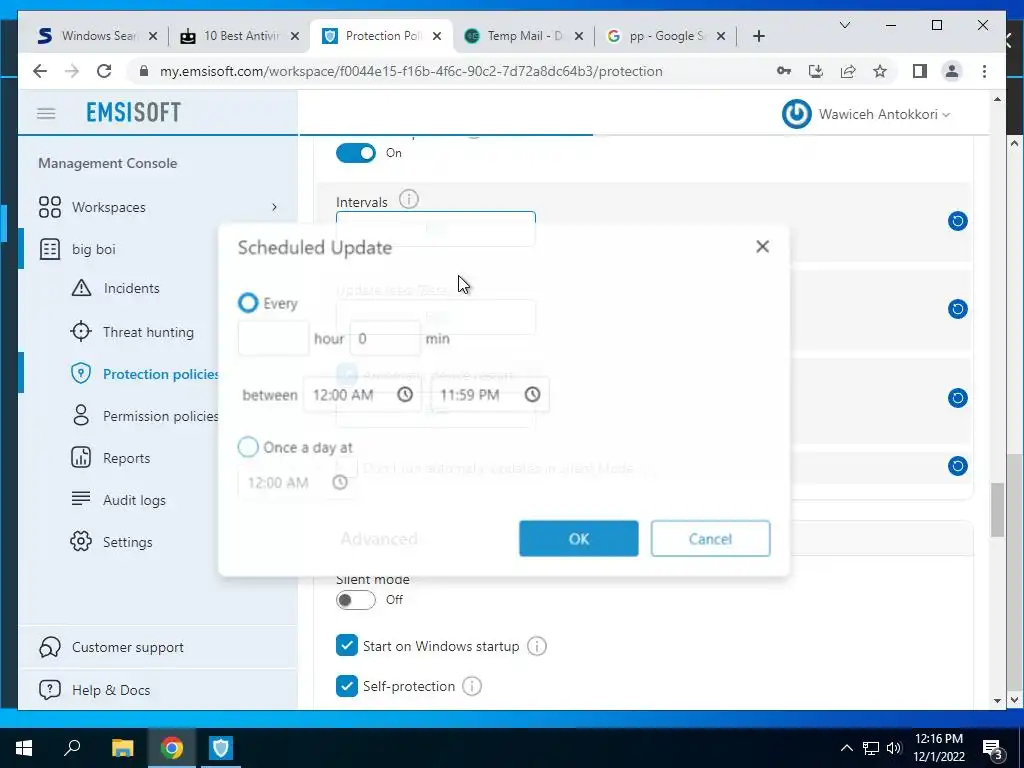1024x768 pixels.
Task: Select the Every radio option
Action: tap(248, 302)
